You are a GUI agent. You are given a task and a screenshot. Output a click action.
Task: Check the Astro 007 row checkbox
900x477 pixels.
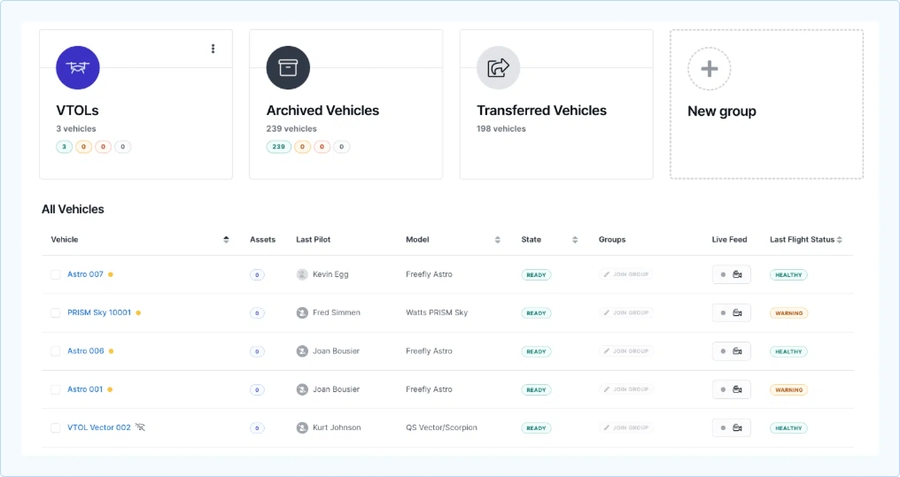click(56, 275)
